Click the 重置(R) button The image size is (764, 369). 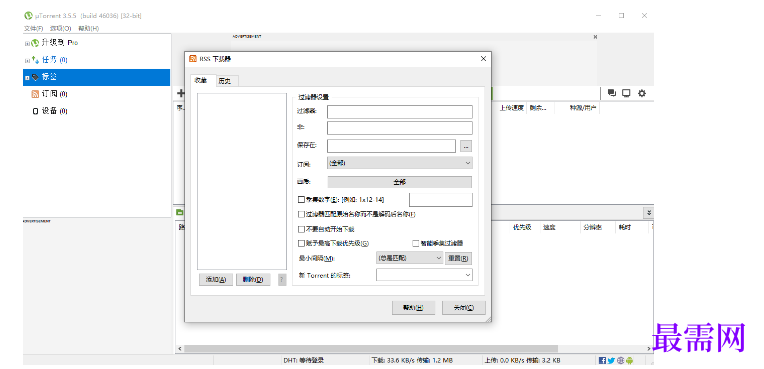pyautogui.click(x=458, y=258)
